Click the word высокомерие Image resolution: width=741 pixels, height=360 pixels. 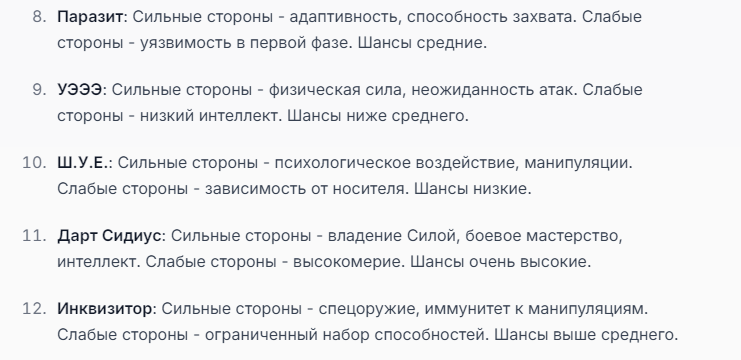(349, 261)
